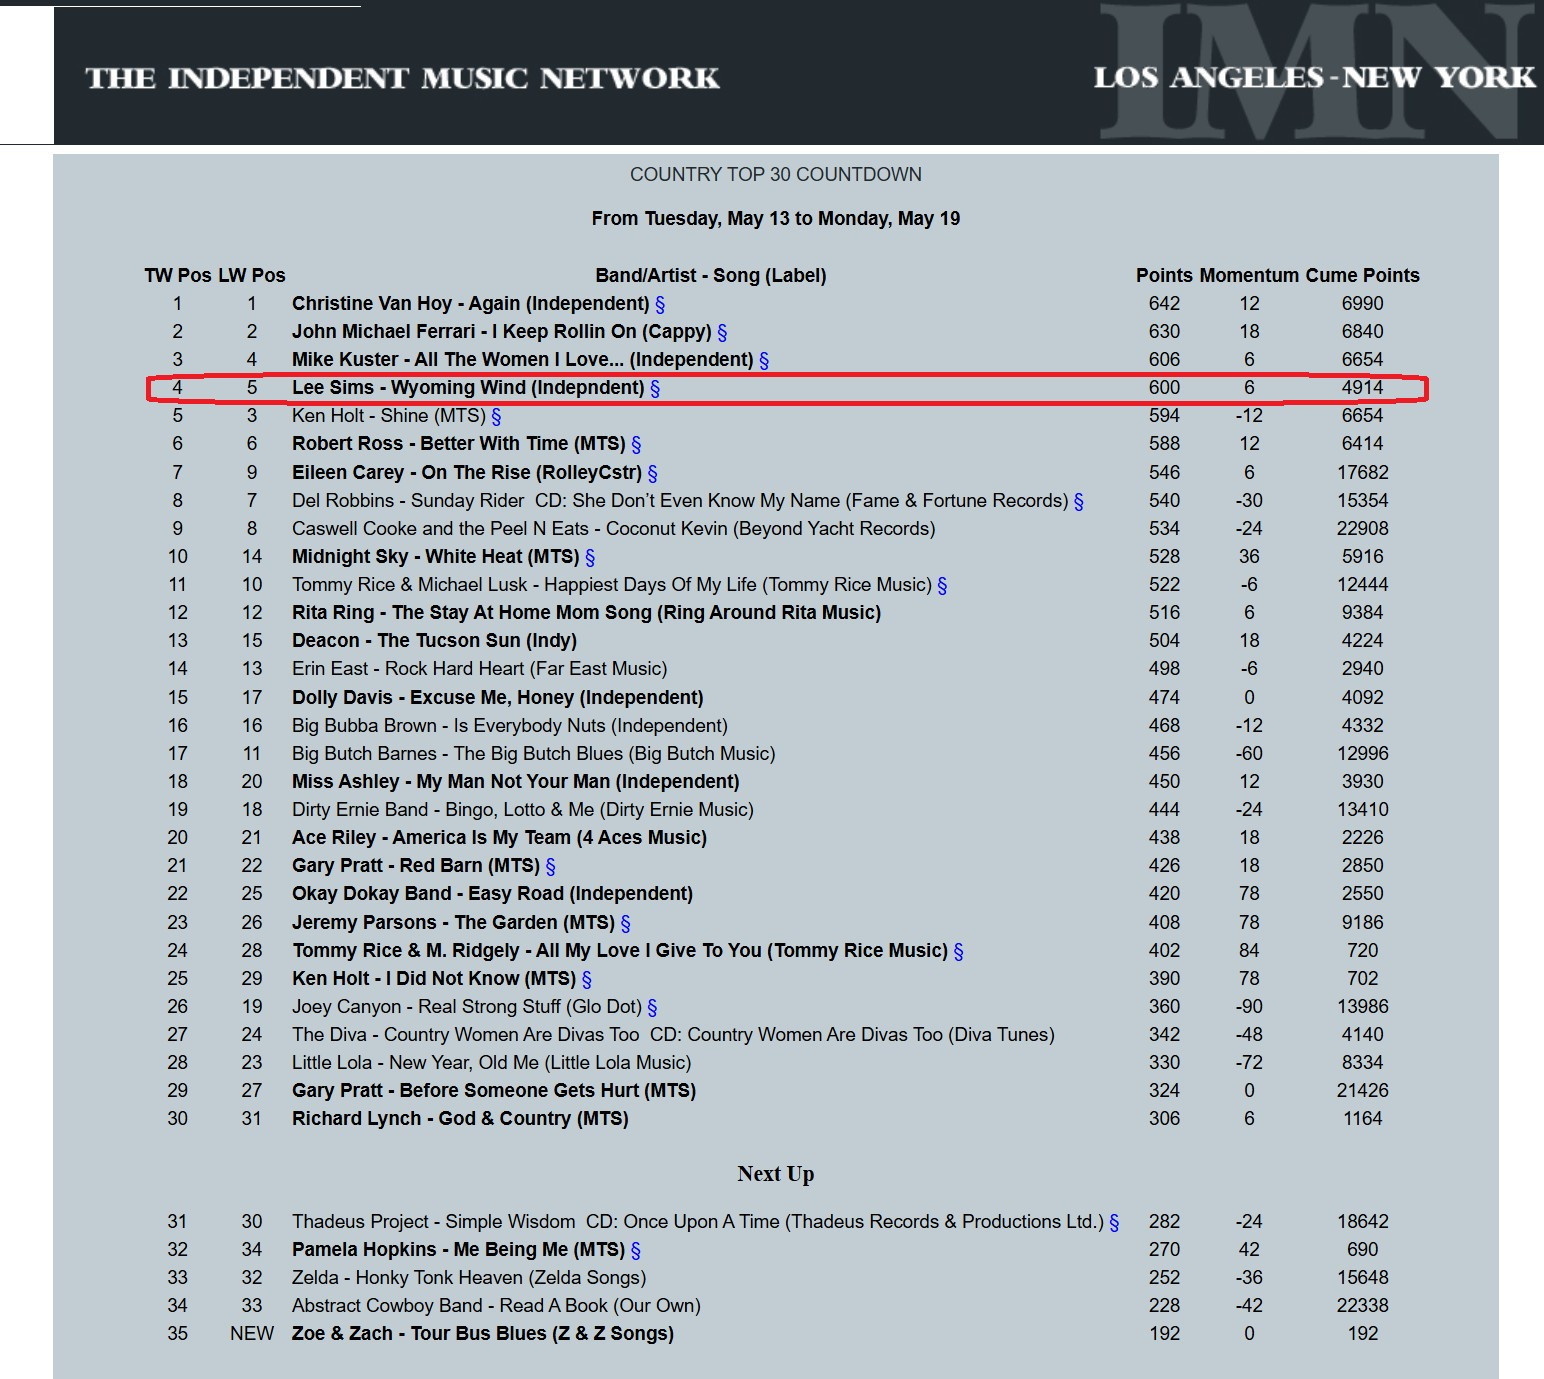
Task: Open the § link after Thadeus Project - Simple Wisdom
Action: point(1114,1222)
